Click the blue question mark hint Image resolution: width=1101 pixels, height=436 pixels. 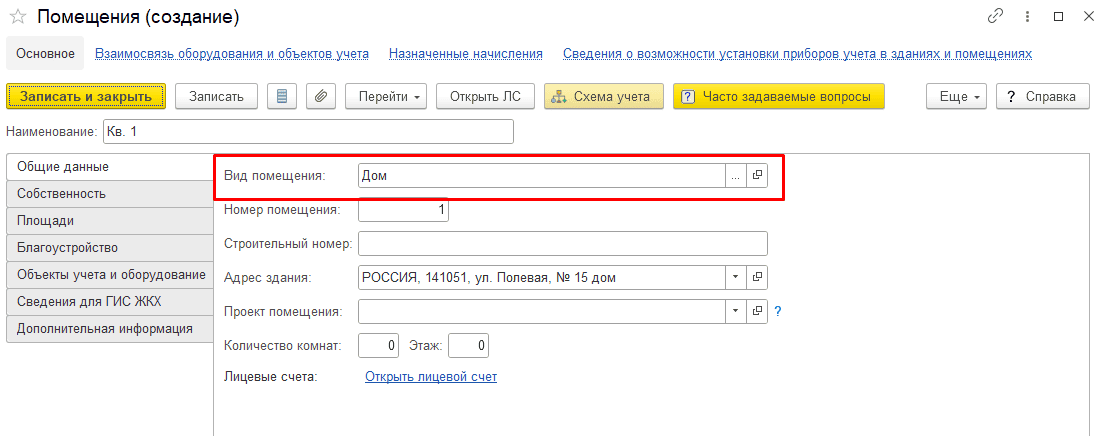(x=777, y=311)
